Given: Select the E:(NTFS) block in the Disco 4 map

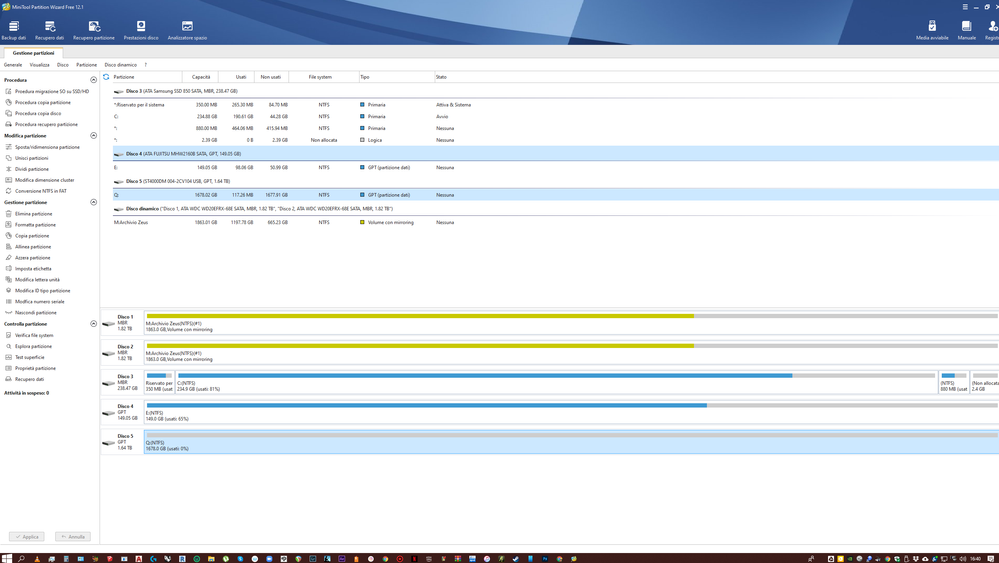Looking at the screenshot, I should tap(571, 412).
